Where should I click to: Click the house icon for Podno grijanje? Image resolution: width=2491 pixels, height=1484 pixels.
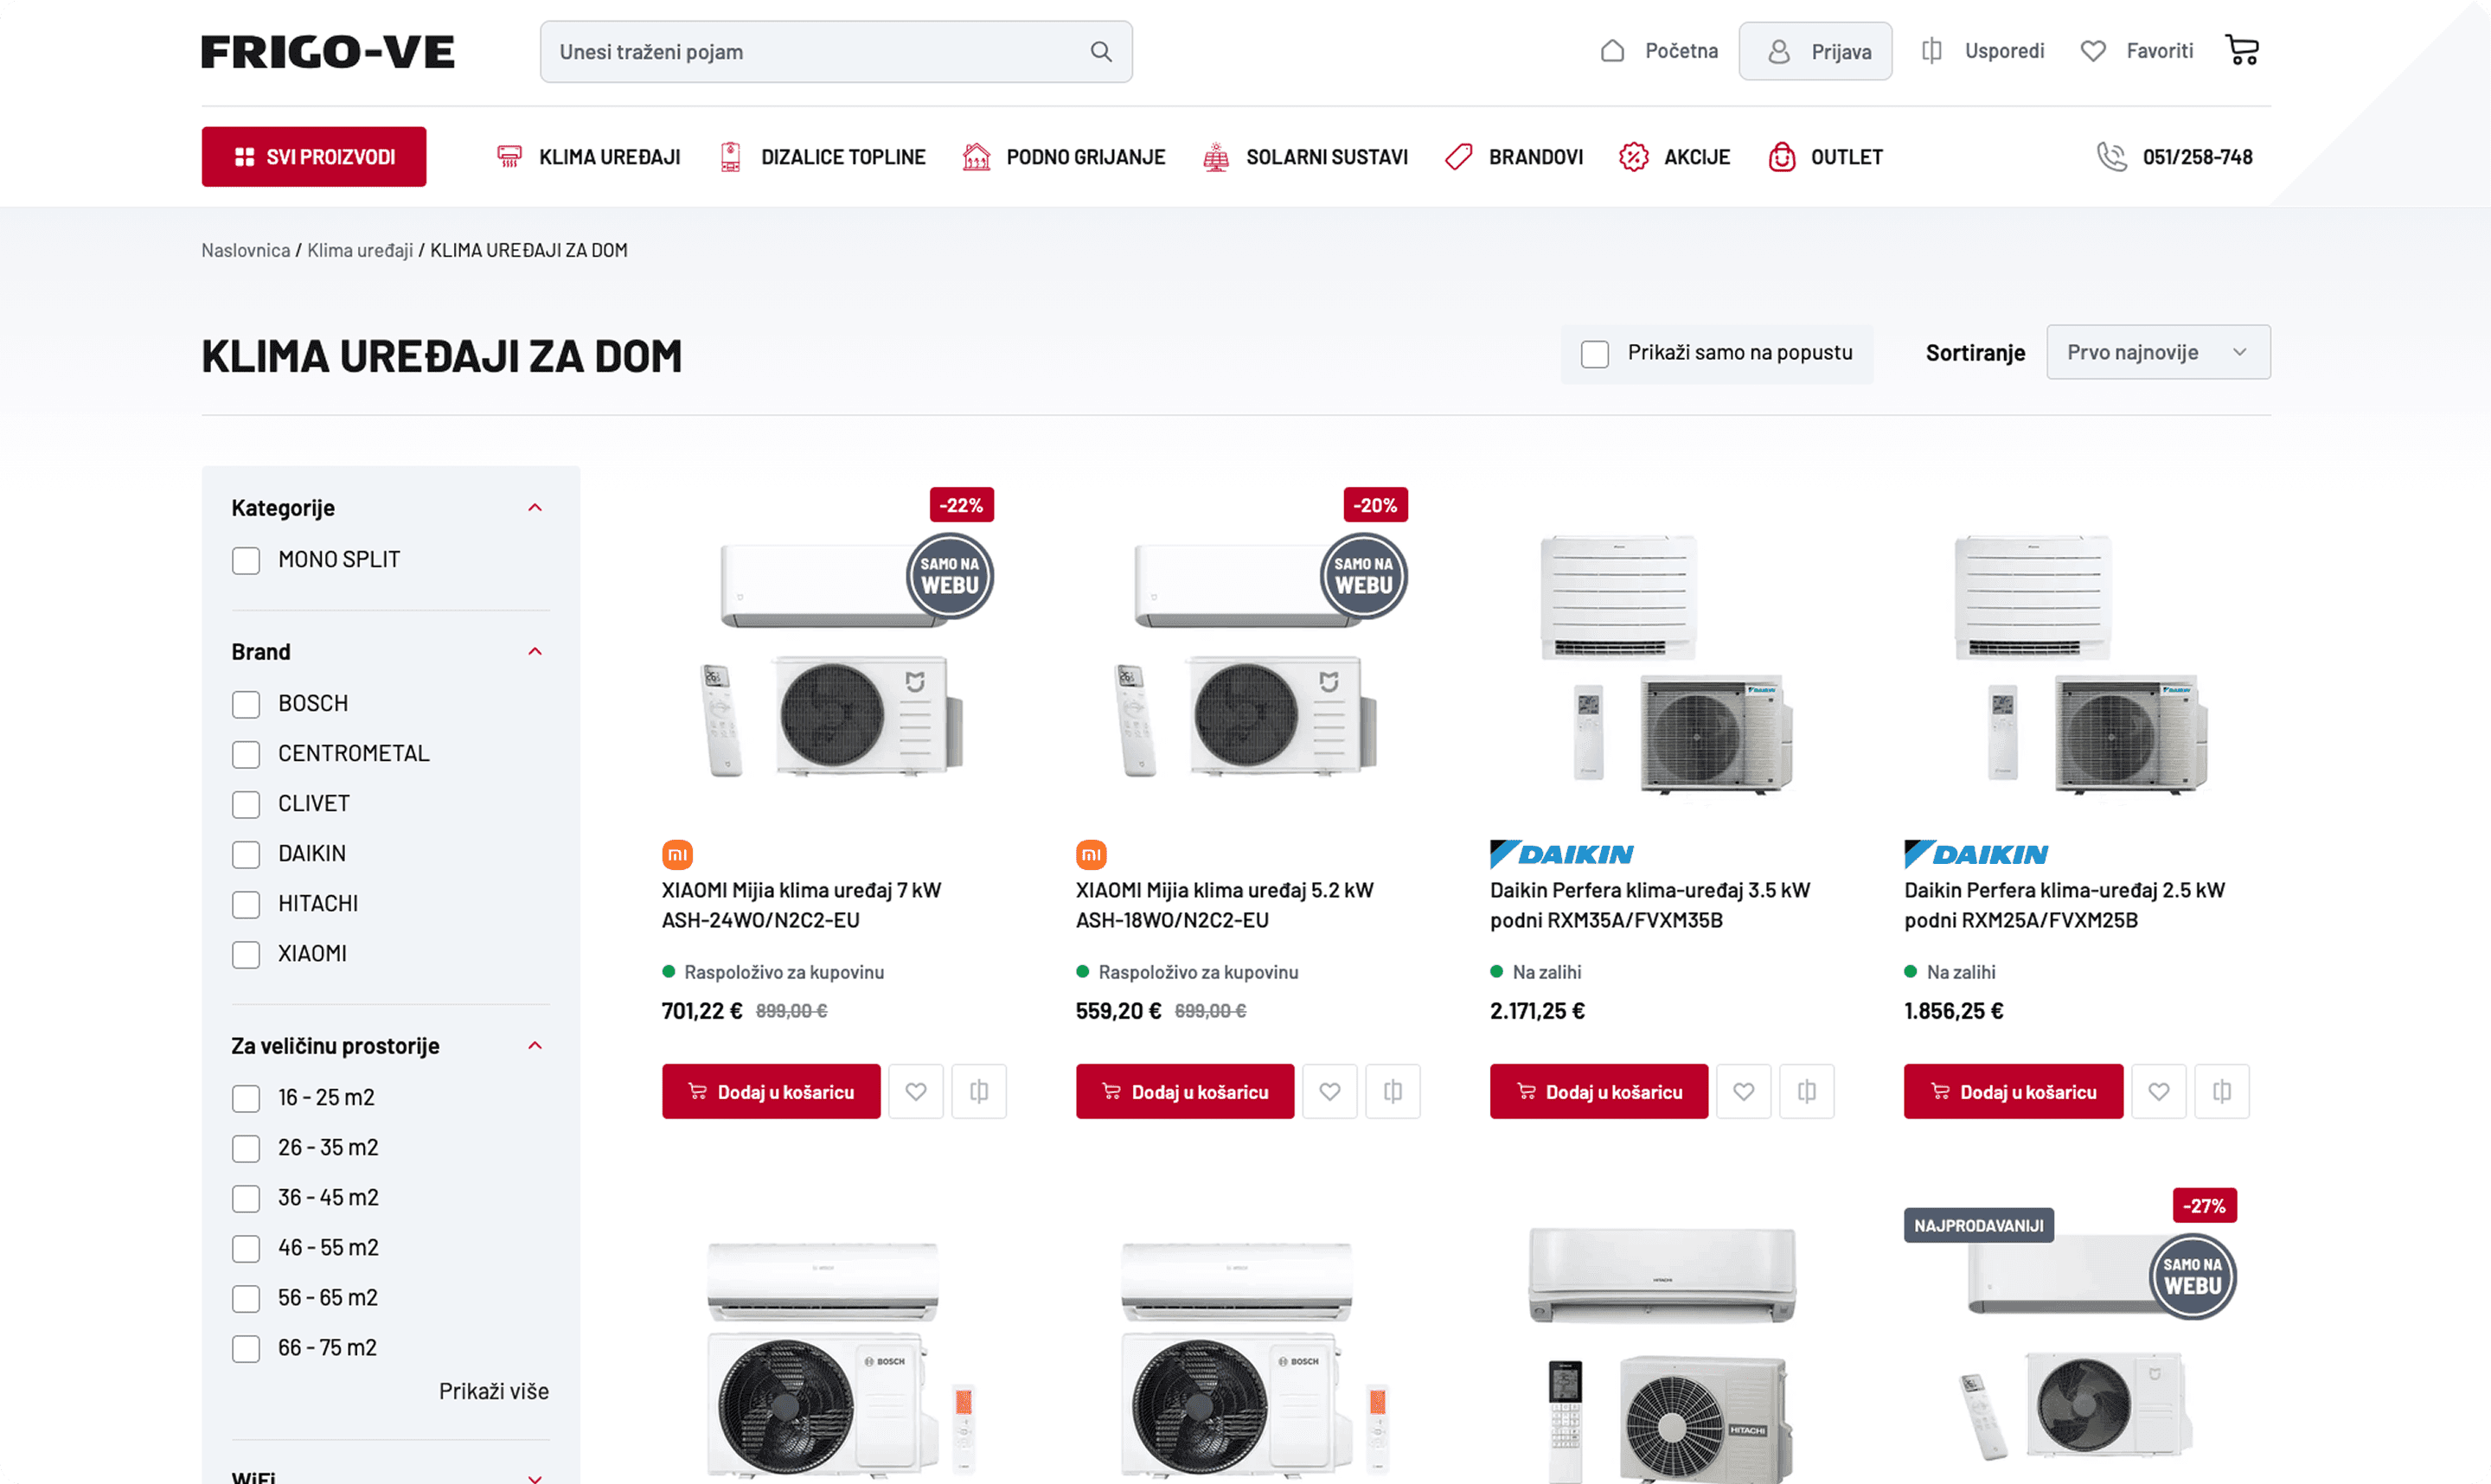point(976,157)
